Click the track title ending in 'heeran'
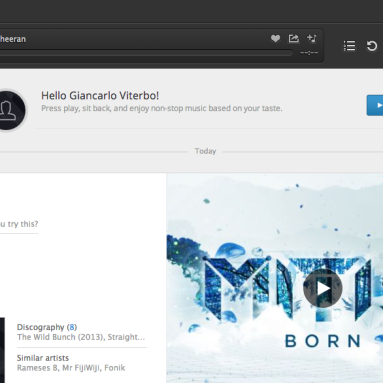The width and height of the screenshot is (383, 383). (13, 39)
